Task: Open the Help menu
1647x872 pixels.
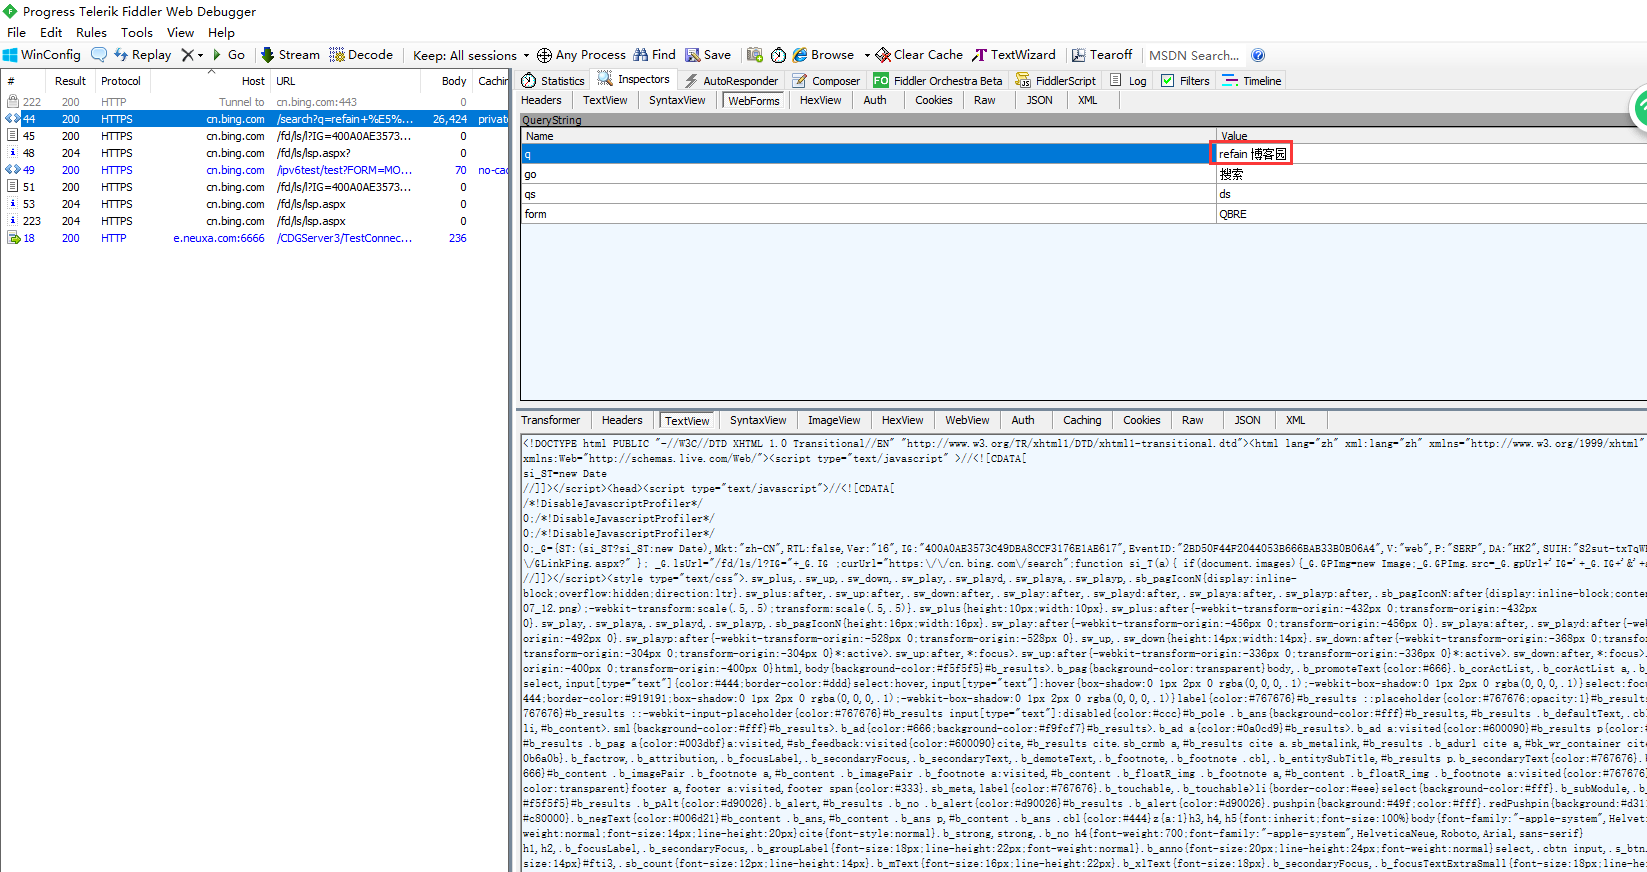Action: (221, 32)
